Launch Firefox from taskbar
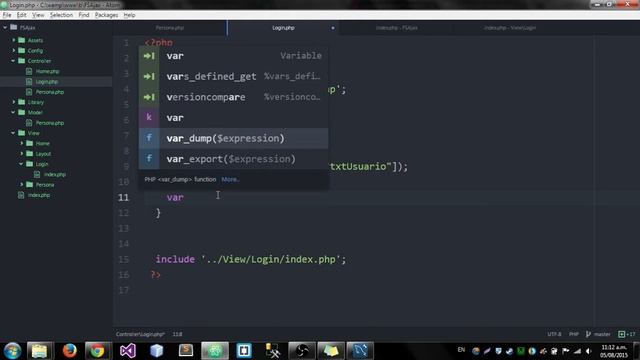This screenshot has height=360, width=640. pyautogui.click(x=69, y=351)
